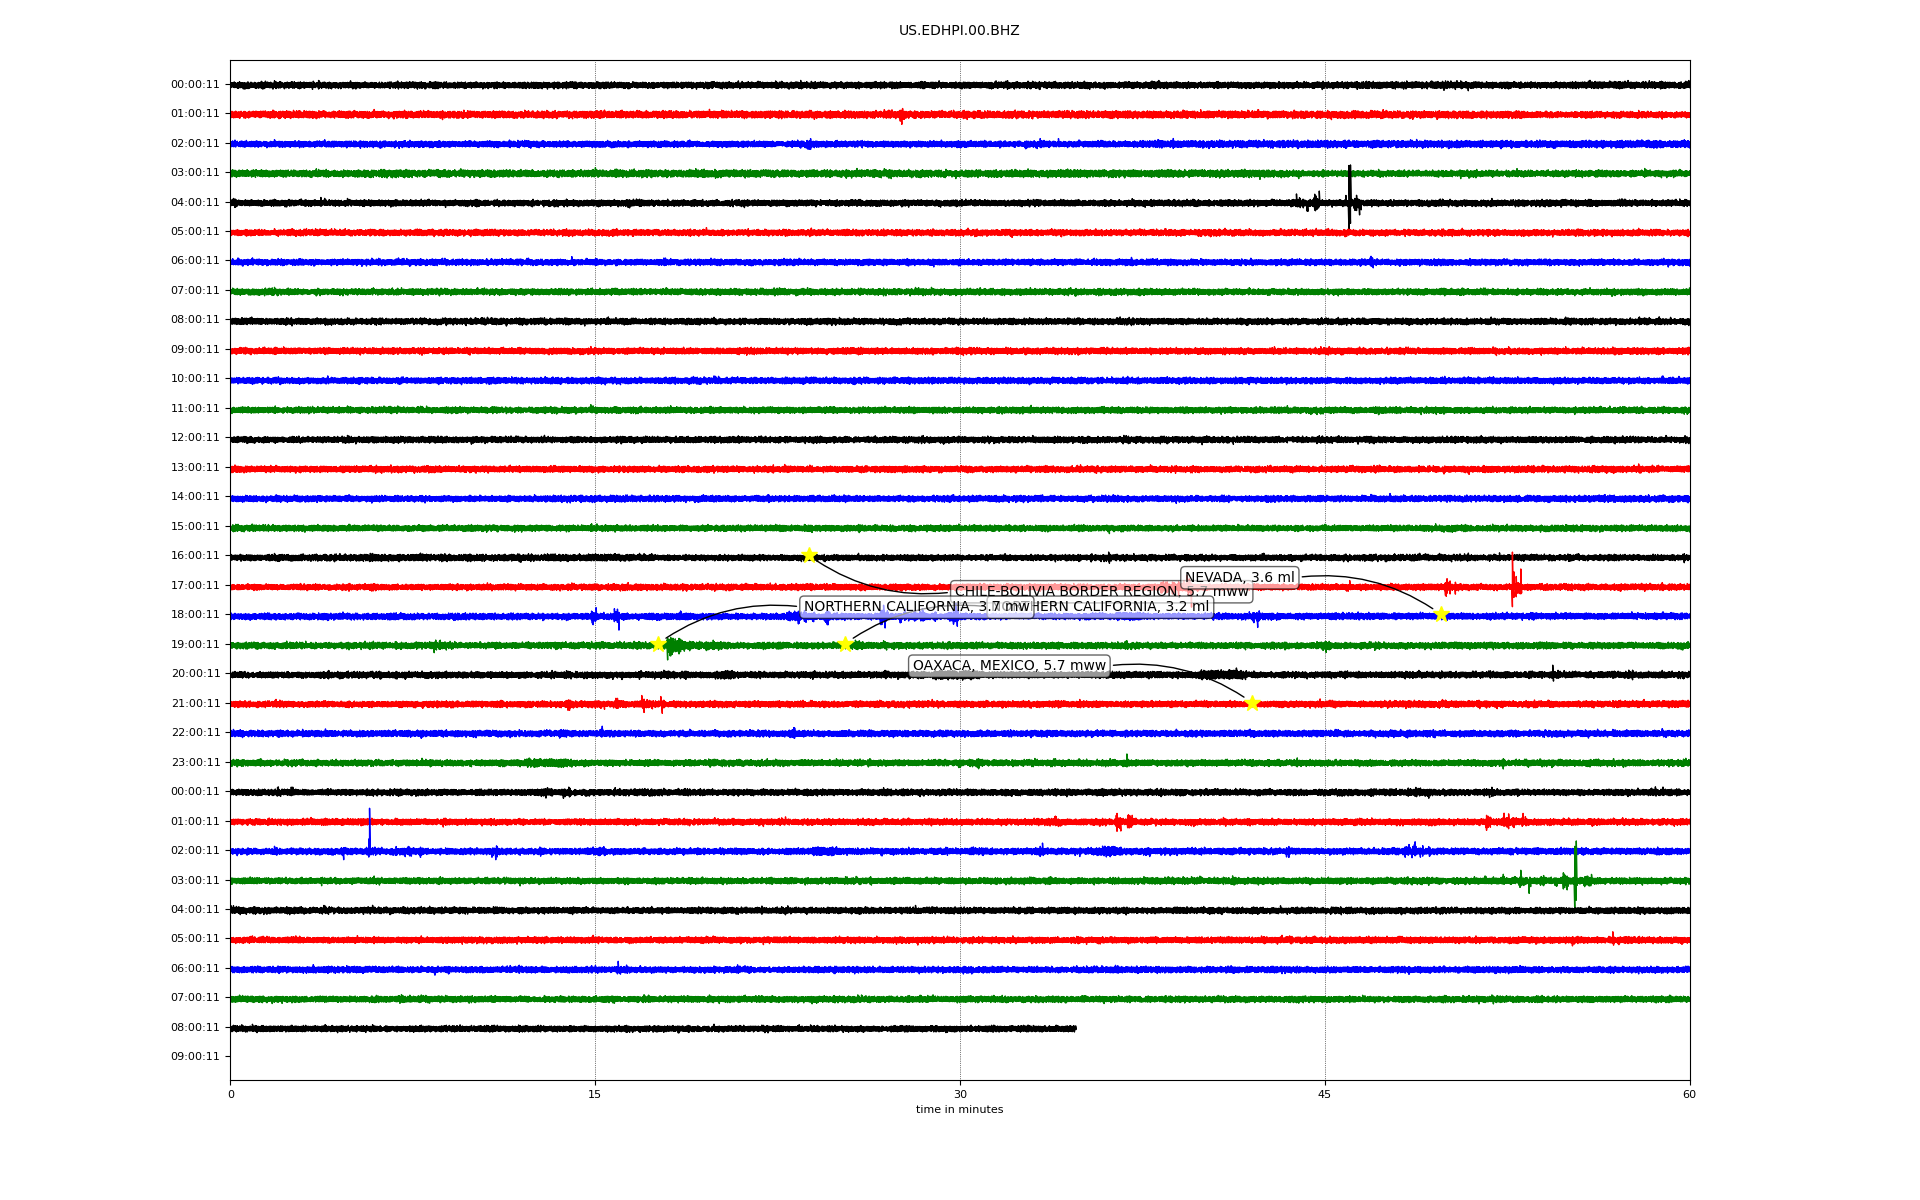Click the star marker for Chile-Bolivia event
The width and height of the screenshot is (1920, 1200).
809,555
